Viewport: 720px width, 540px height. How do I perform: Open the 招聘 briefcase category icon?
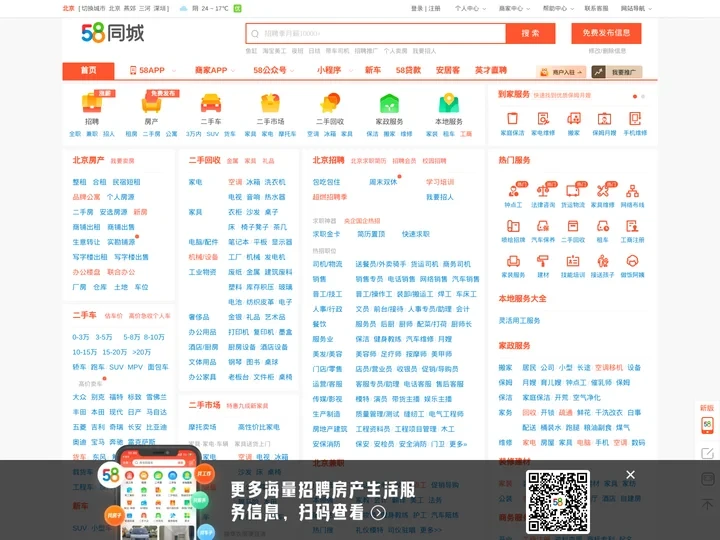pyautogui.click(x=92, y=103)
